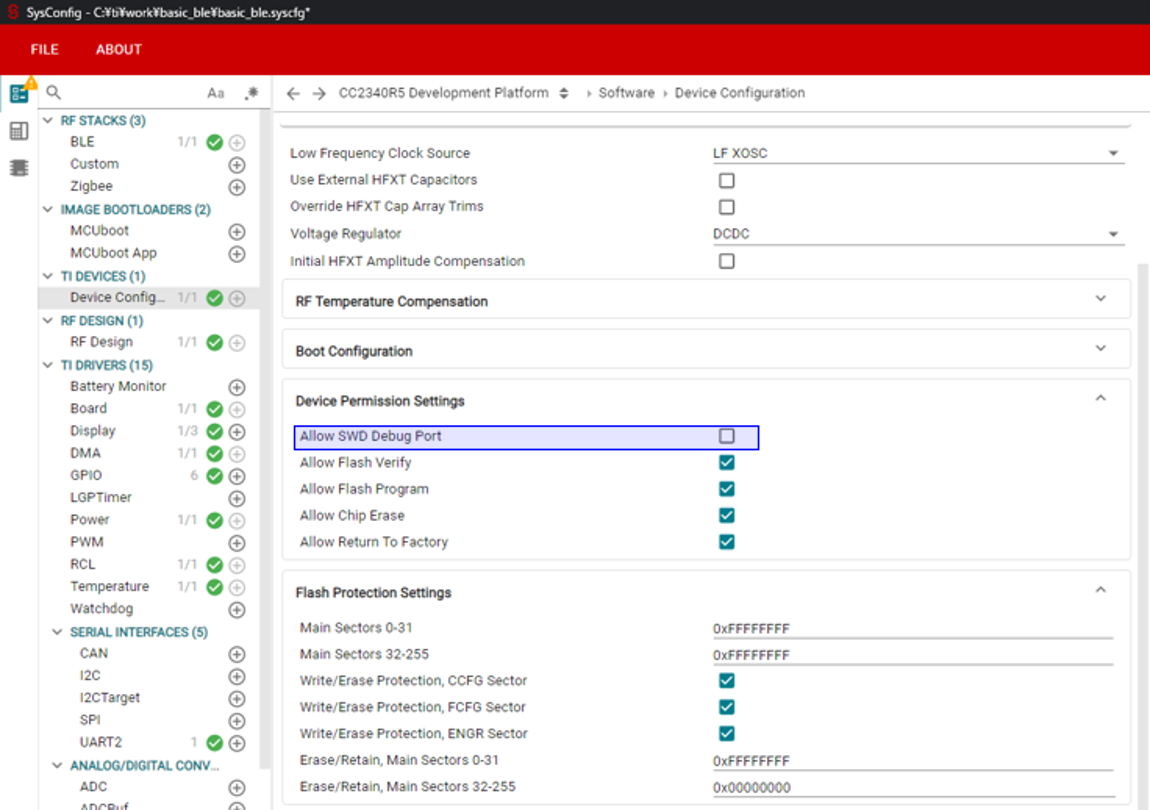Open the FILE menu

(x=45, y=49)
